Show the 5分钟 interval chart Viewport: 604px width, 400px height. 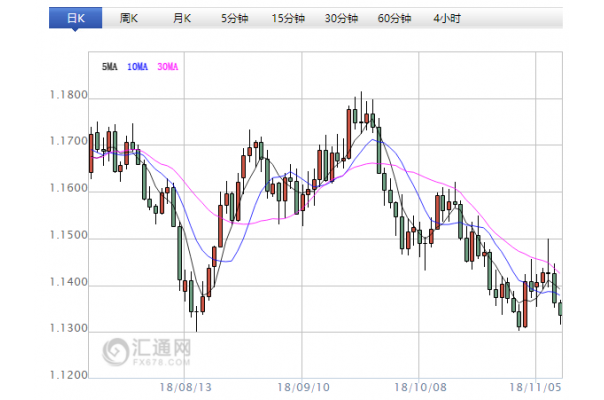(x=235, y=18)
